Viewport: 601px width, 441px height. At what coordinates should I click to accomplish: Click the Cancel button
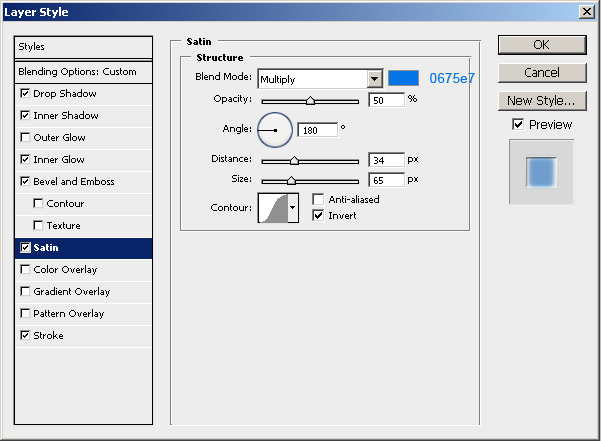pos(541,72)
